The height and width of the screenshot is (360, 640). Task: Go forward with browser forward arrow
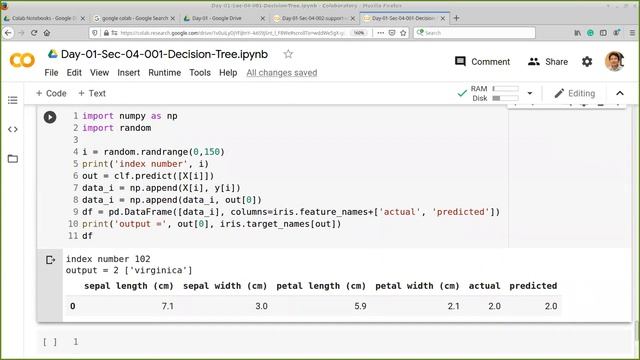click(x=21, y=33)
